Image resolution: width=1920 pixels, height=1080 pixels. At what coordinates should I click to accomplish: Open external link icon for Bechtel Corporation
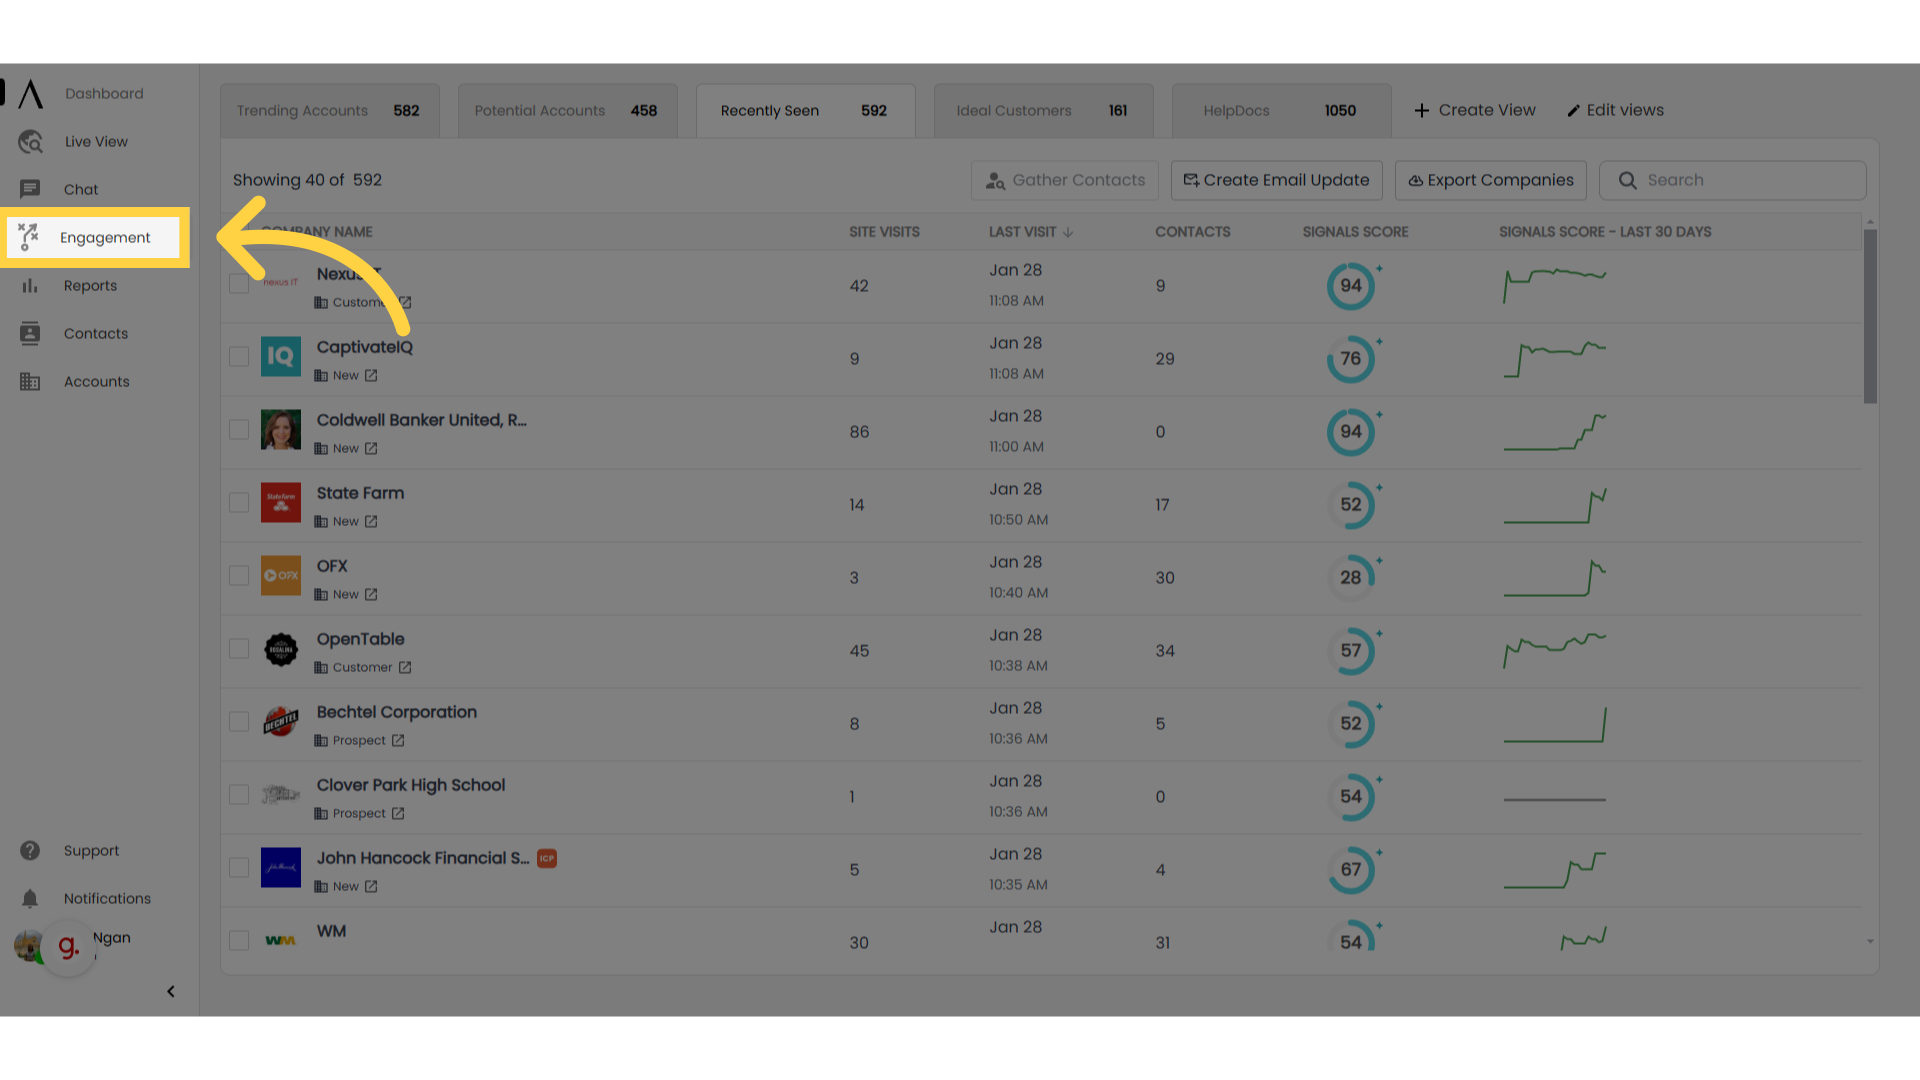[398, 741]
